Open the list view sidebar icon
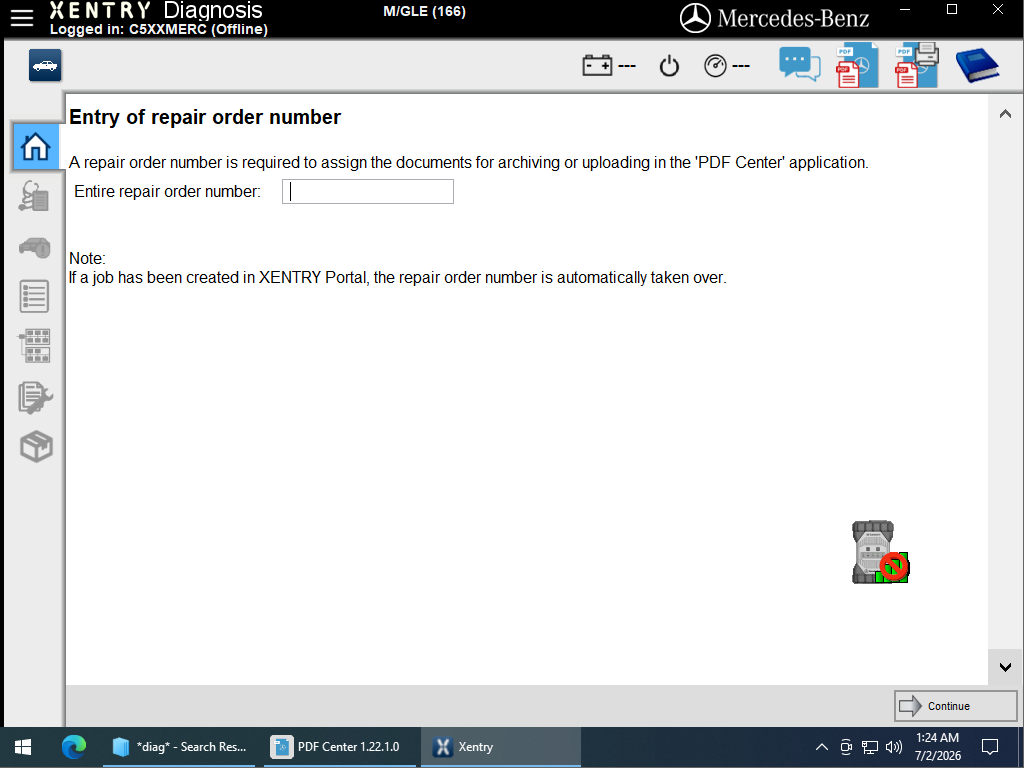The image size is (1024, 768). pos(34,296)
